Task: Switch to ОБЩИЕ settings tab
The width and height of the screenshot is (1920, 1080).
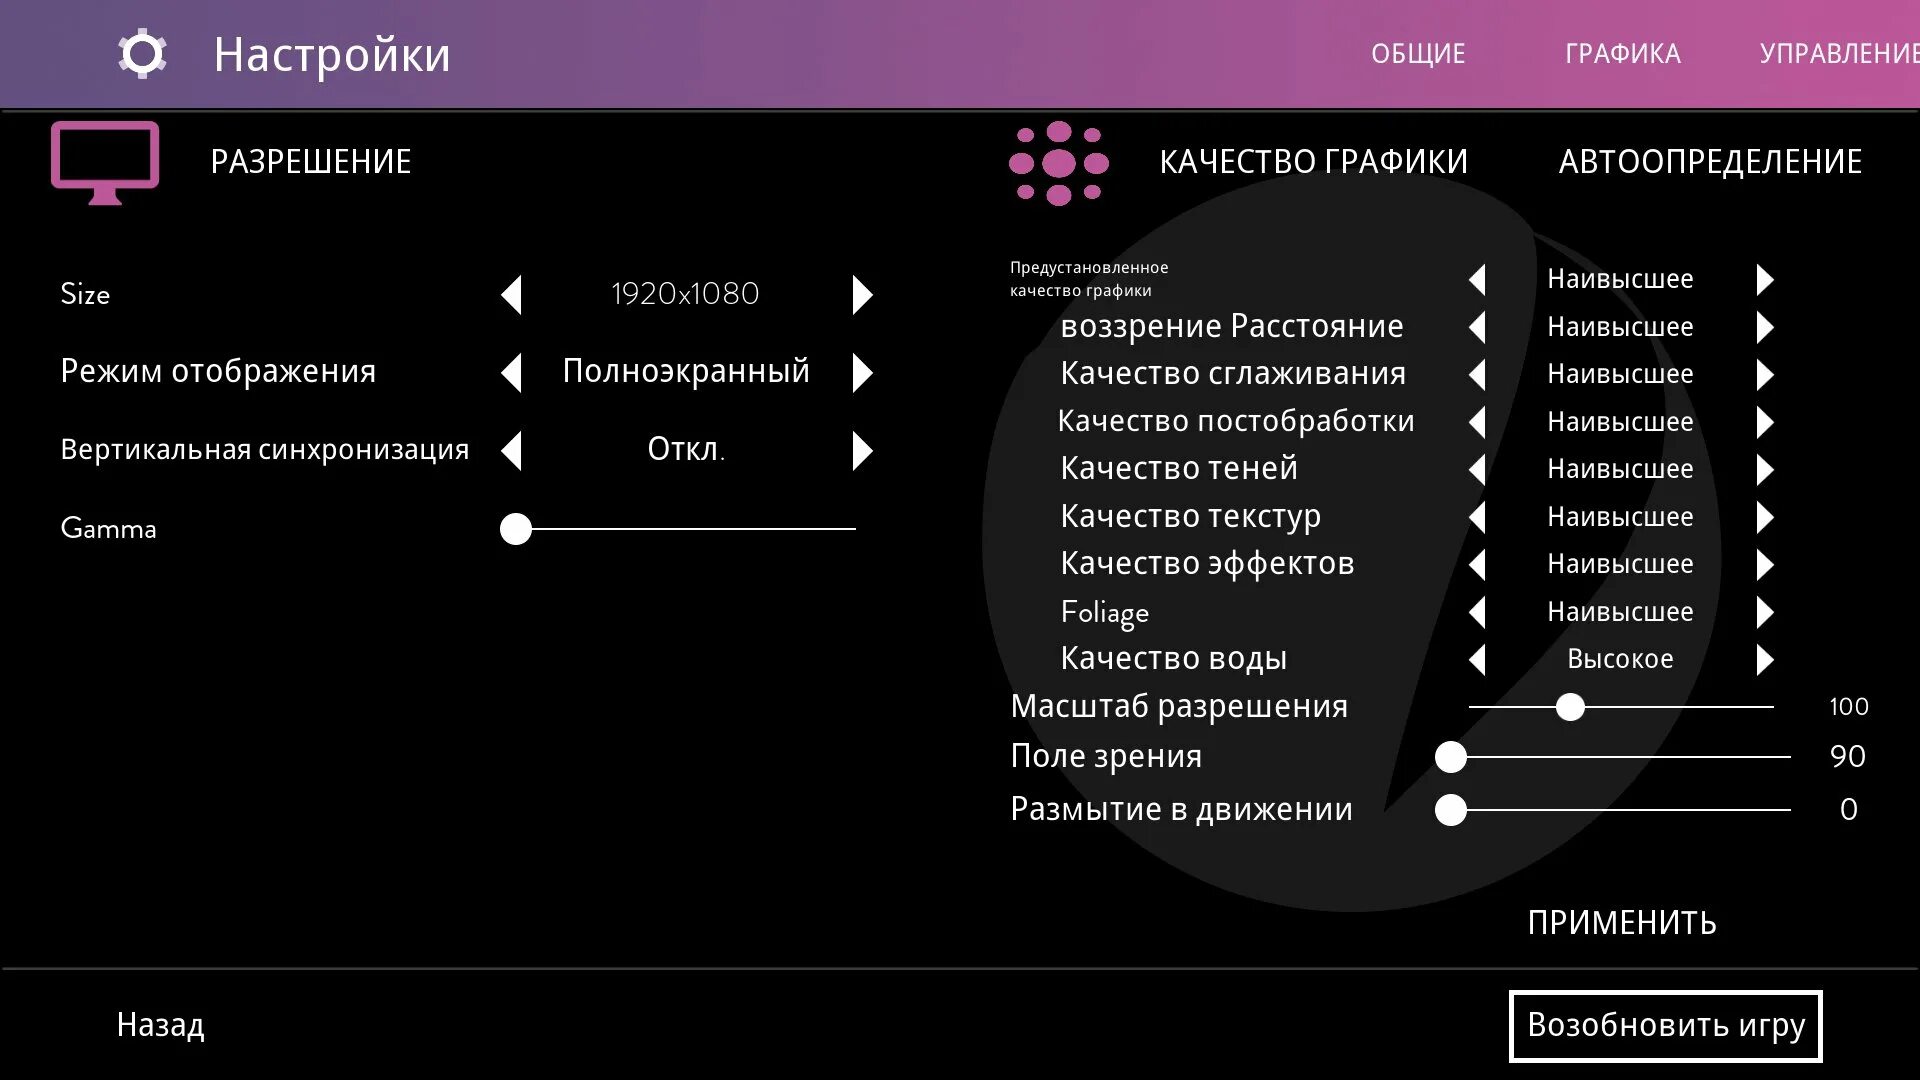Action: click(1424, 53)
